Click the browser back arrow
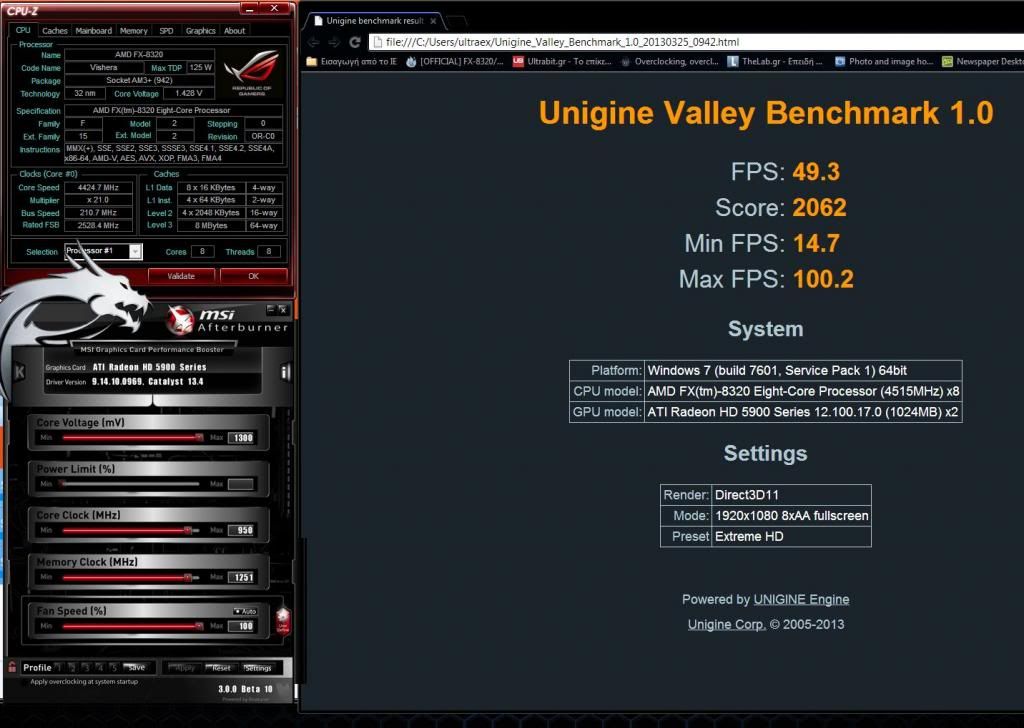 [x=315, y=42]
